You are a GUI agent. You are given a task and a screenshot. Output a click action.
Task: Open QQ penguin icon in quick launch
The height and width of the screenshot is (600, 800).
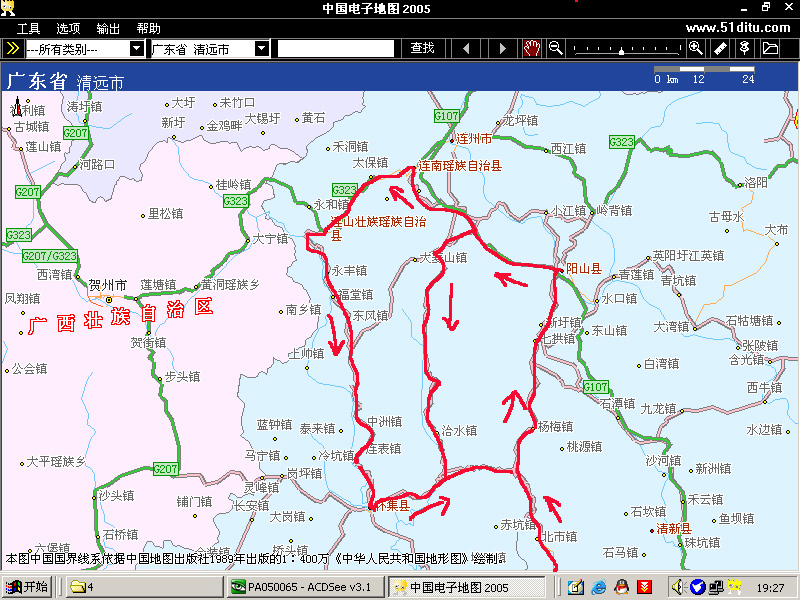click(621, 587)
